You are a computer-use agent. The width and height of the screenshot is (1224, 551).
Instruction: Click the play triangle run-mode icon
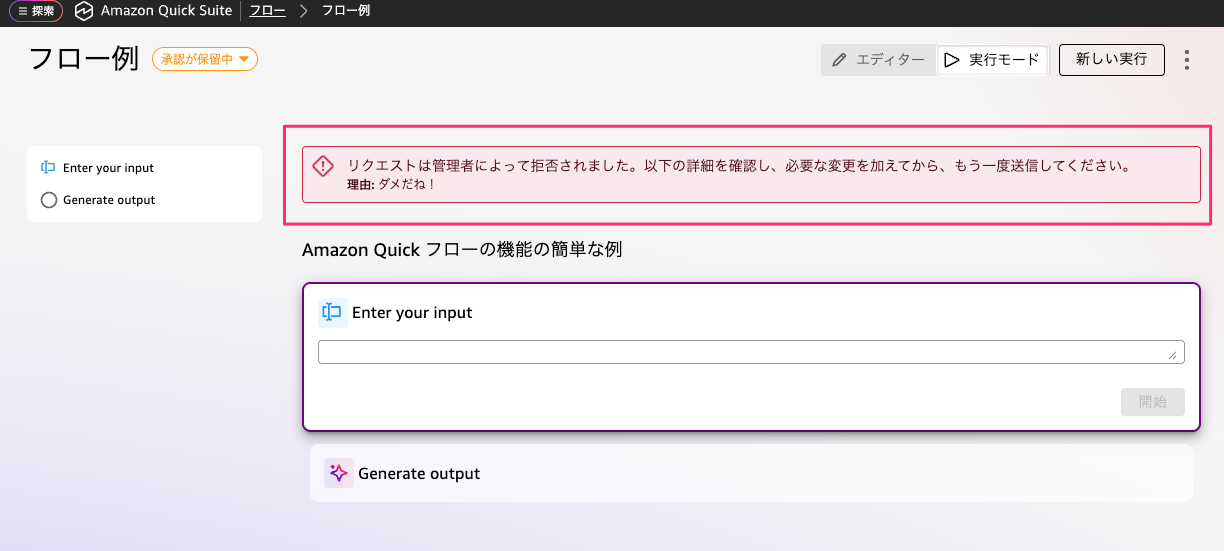pos(952,60)
